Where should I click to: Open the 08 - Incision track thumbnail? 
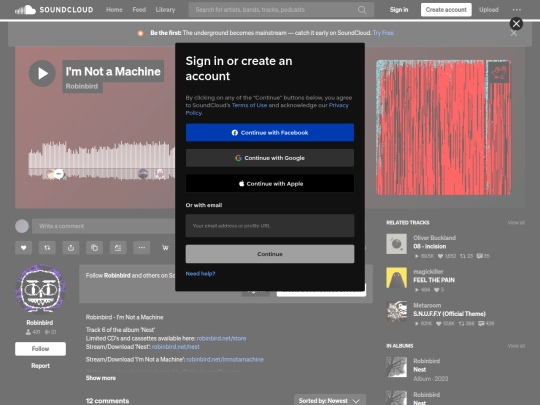click(396, 244)
